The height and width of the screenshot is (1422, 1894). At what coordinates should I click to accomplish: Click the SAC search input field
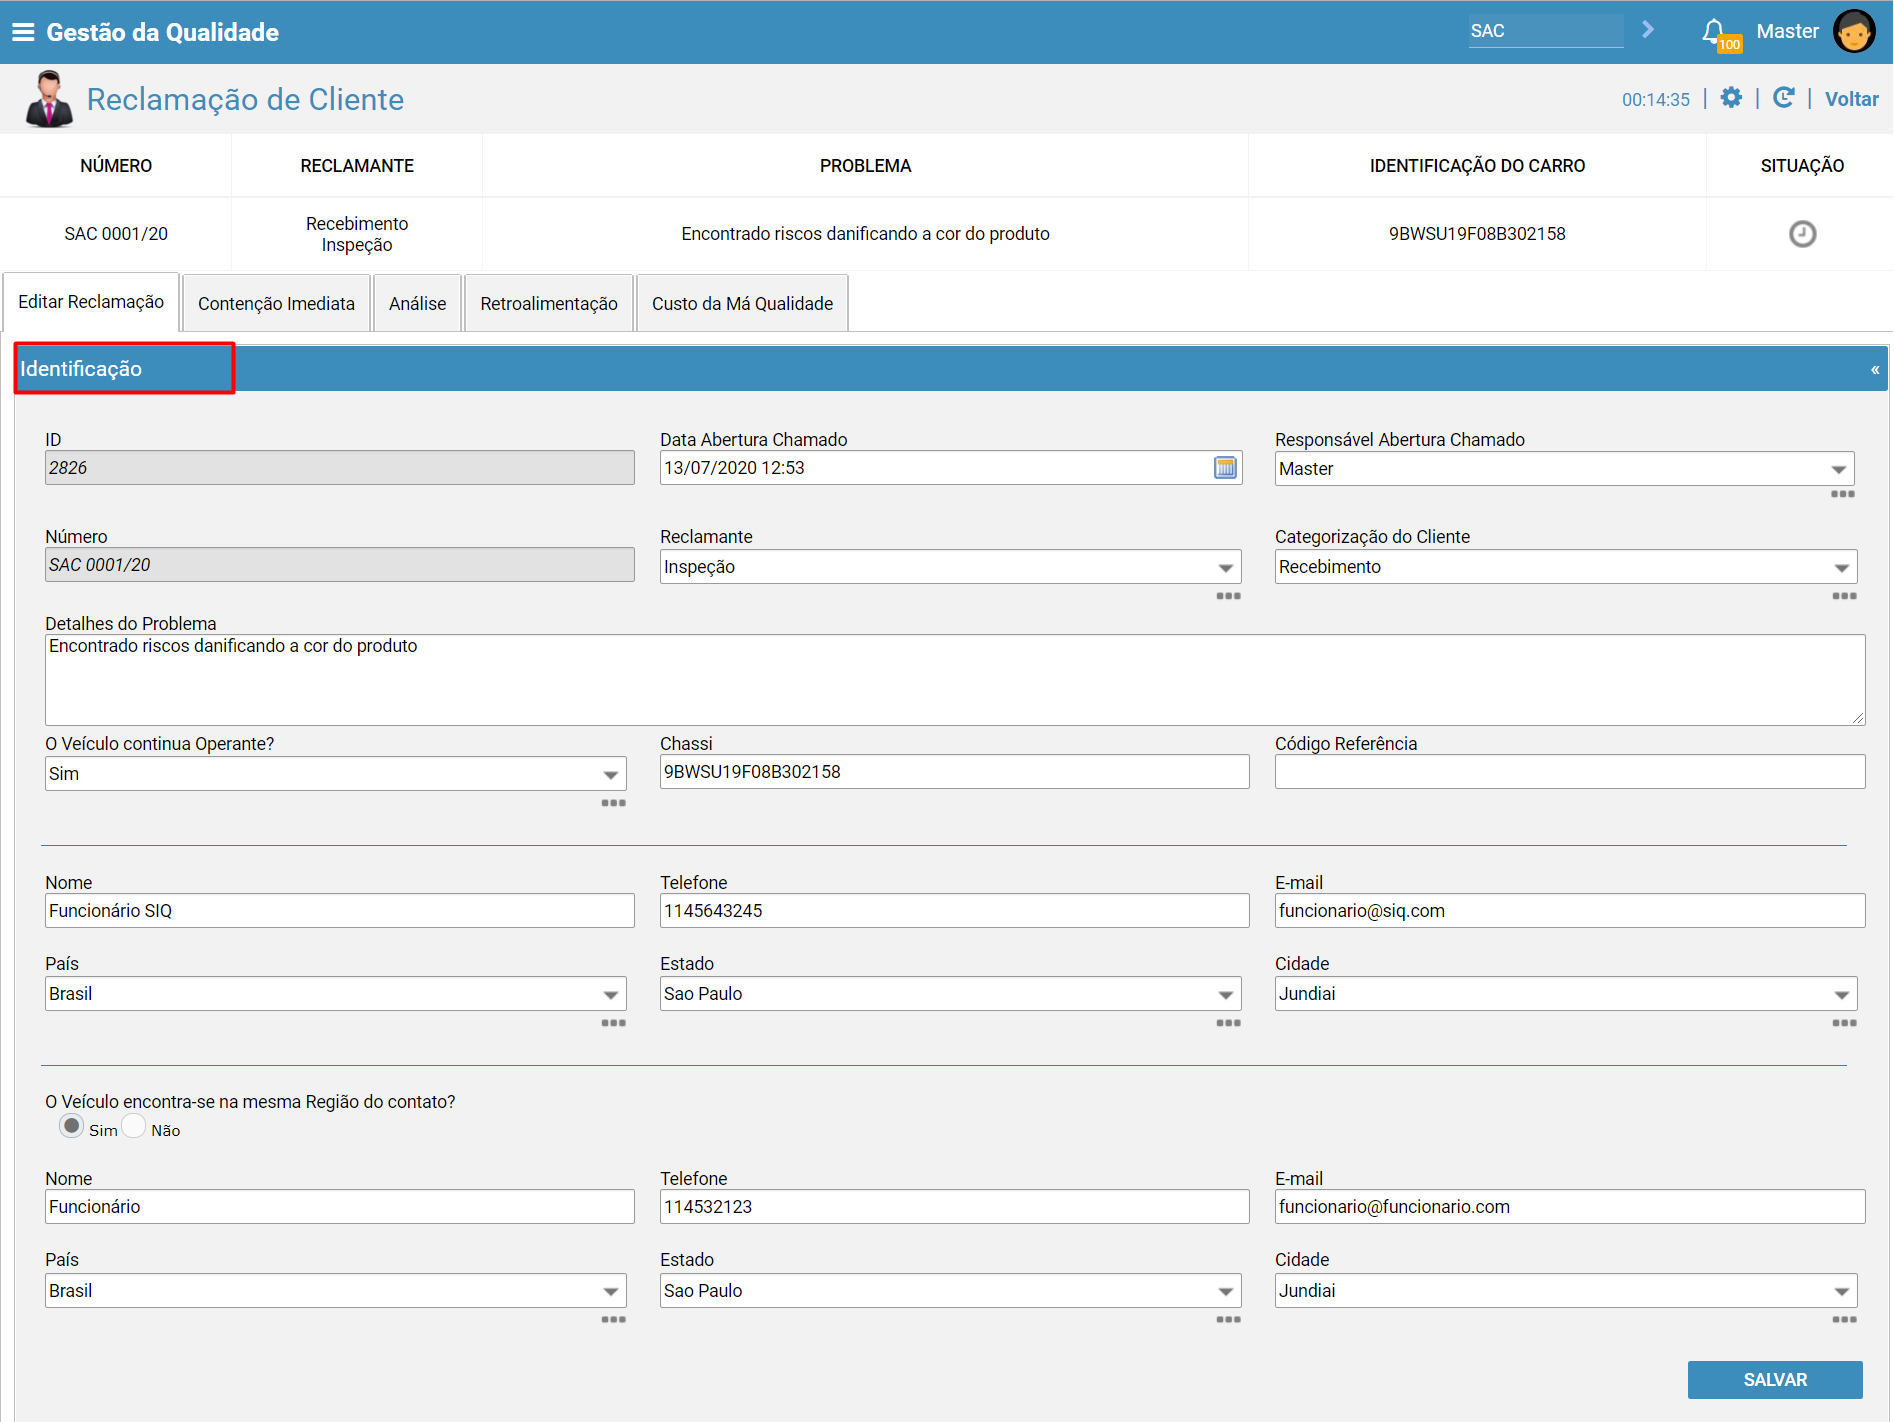tap(1546, 31)
